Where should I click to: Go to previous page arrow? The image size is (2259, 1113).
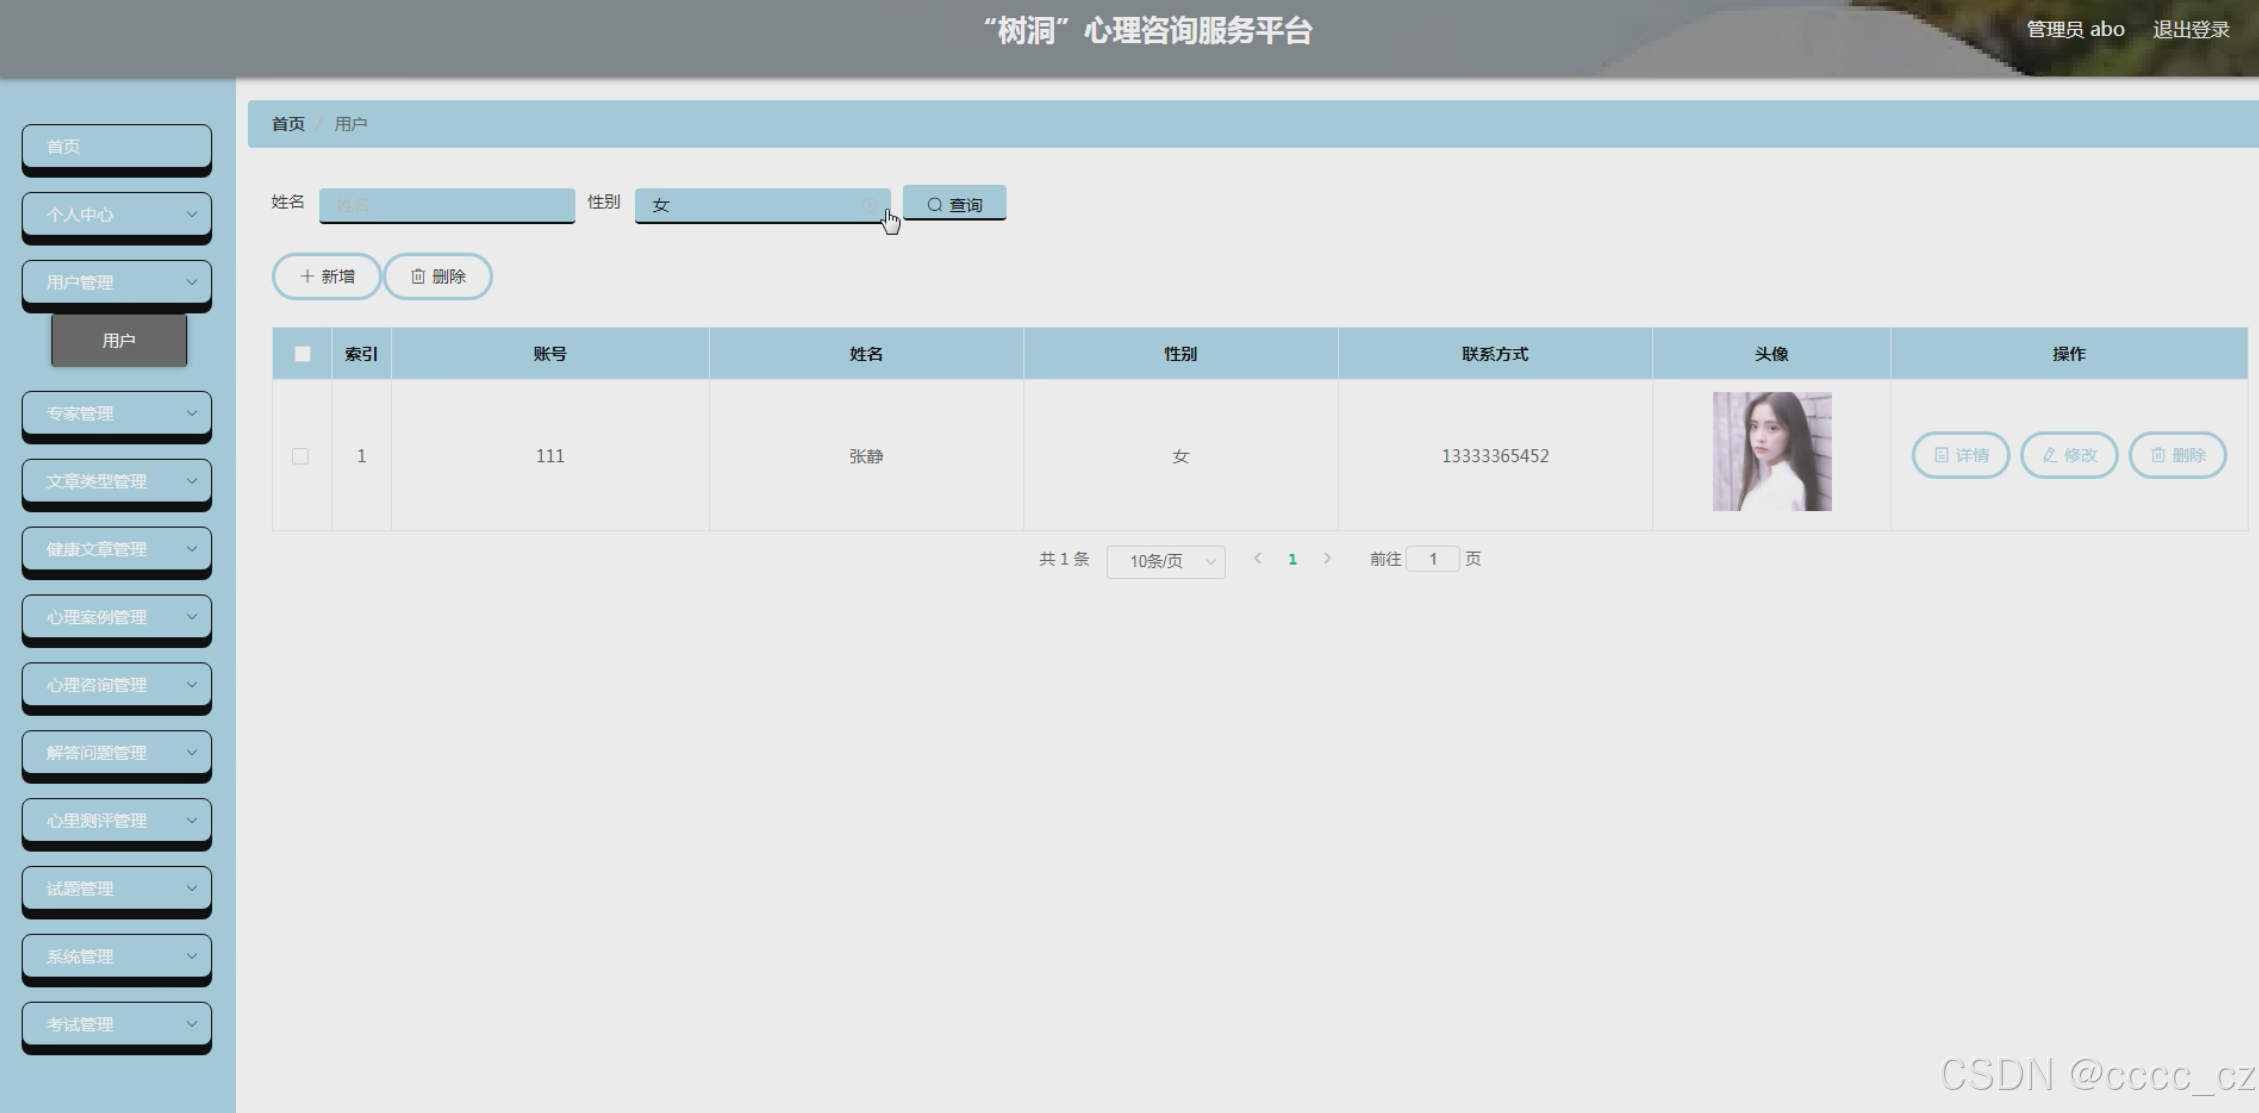[x=1258, y=559]
